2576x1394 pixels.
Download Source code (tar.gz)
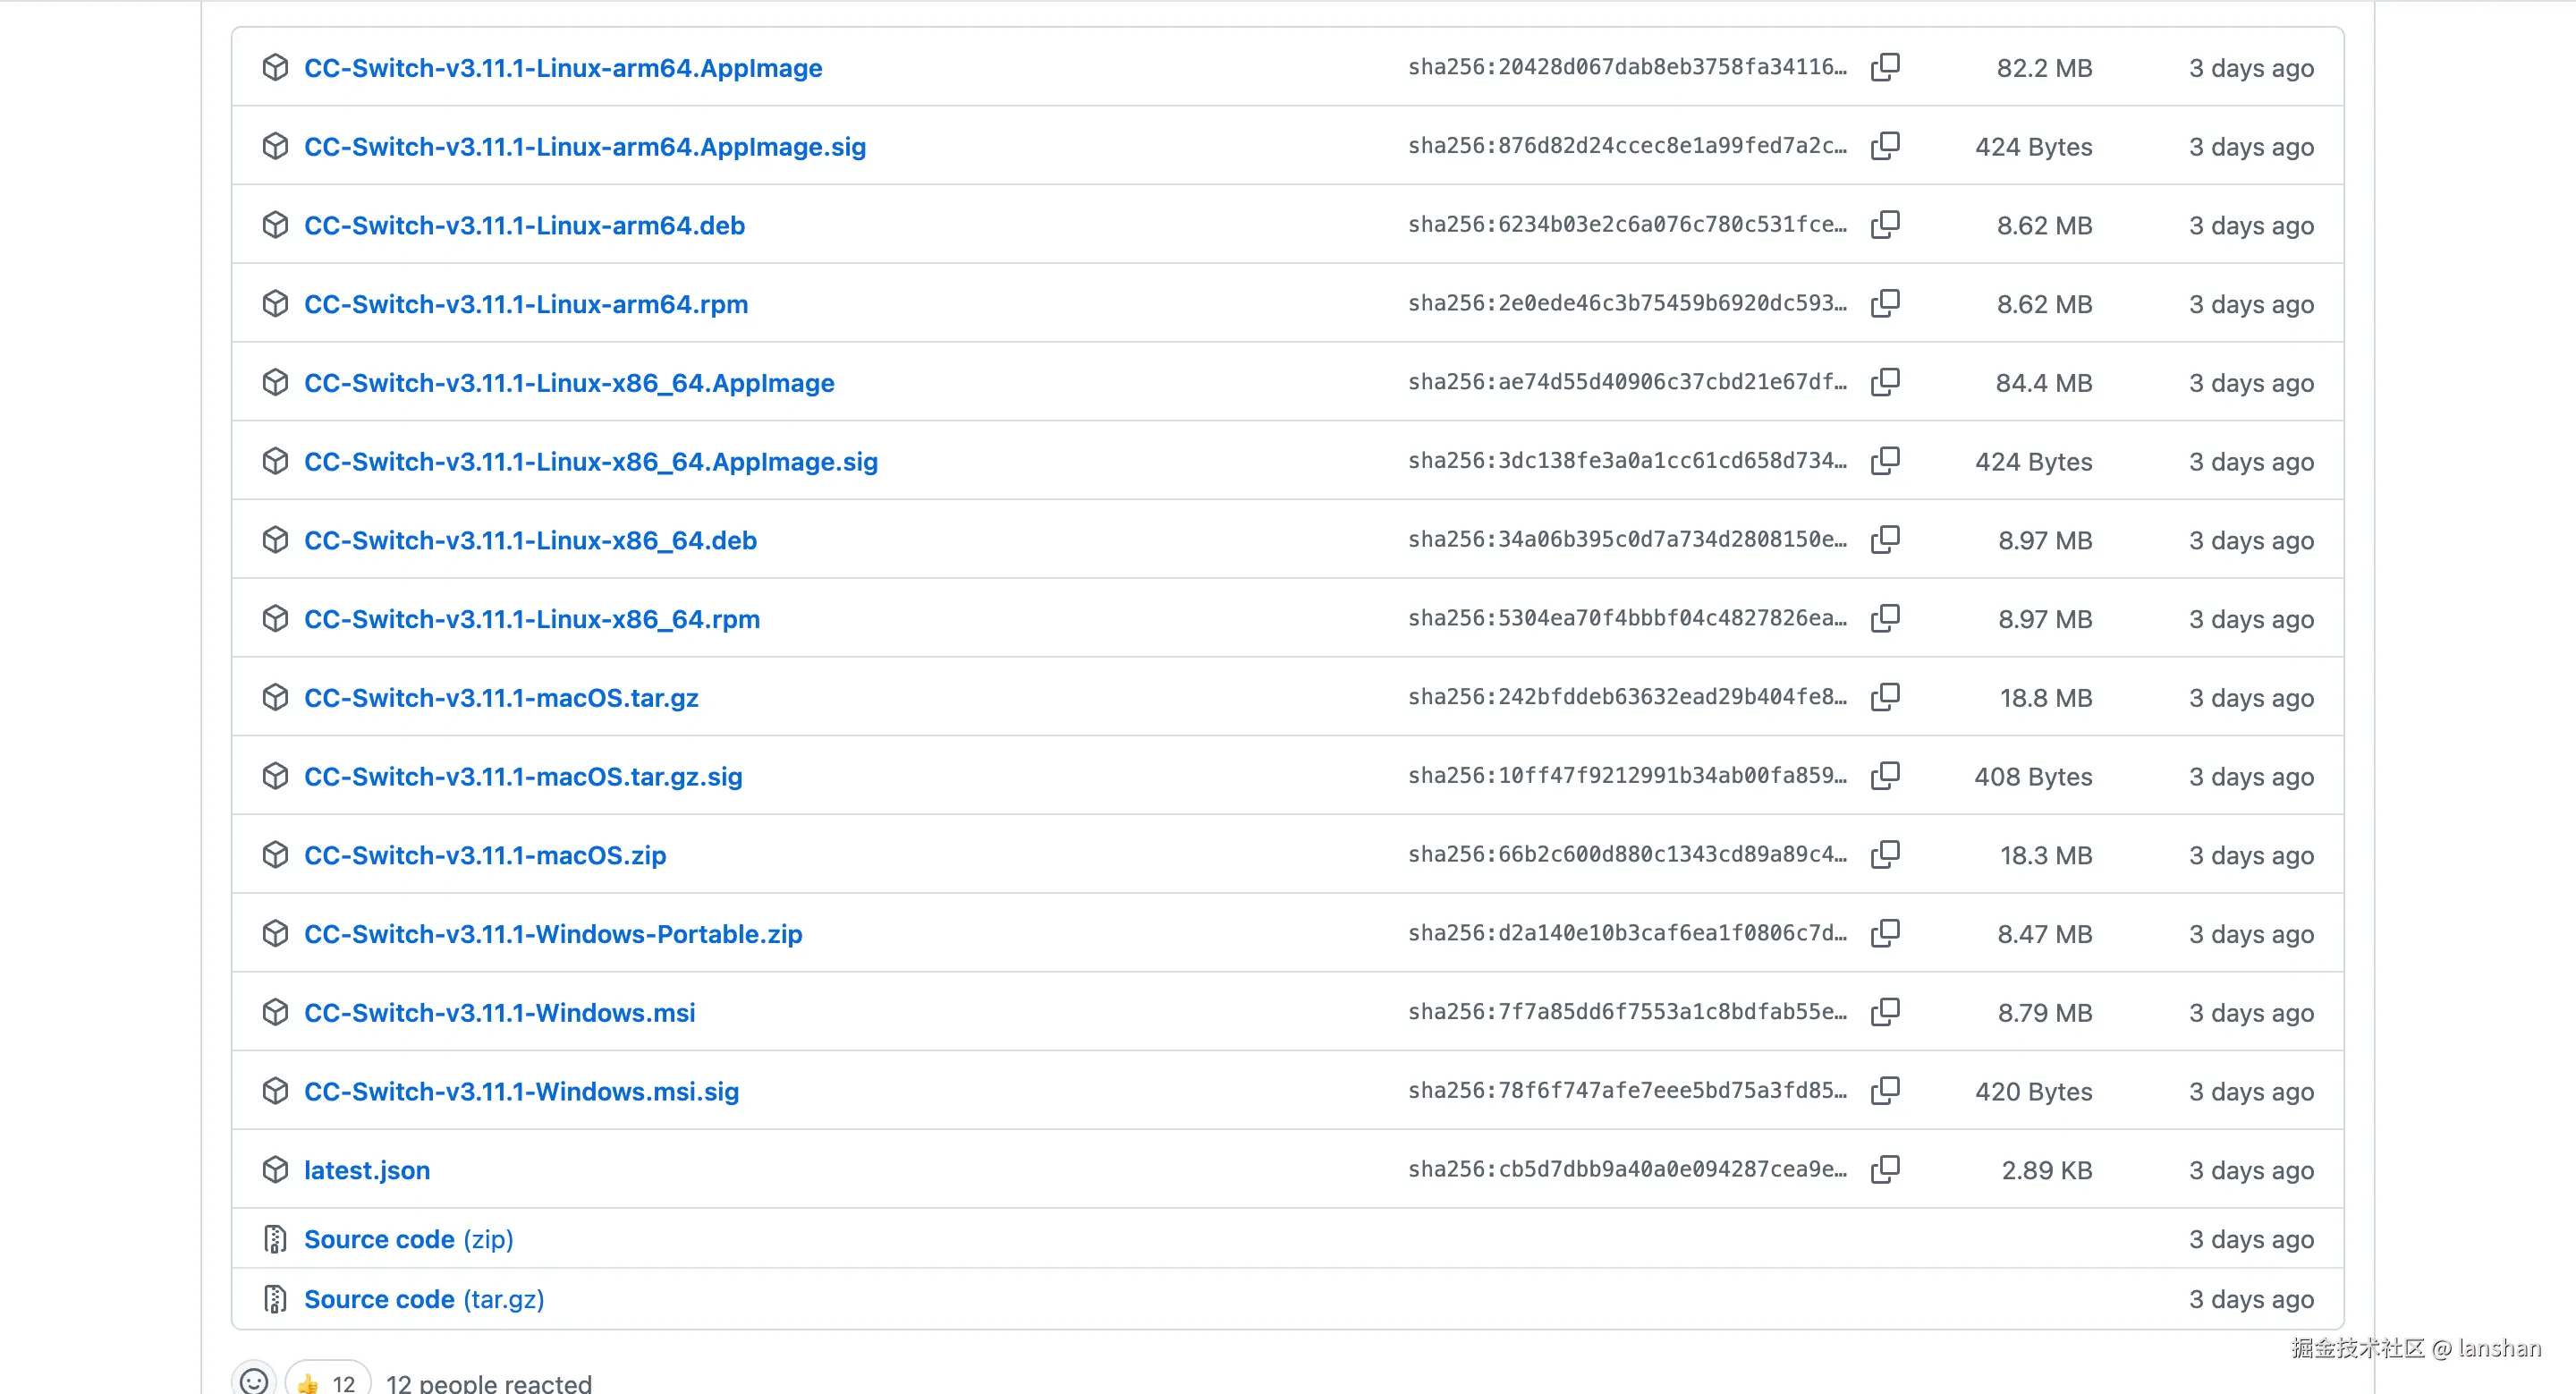click(x=423, y=1299)
